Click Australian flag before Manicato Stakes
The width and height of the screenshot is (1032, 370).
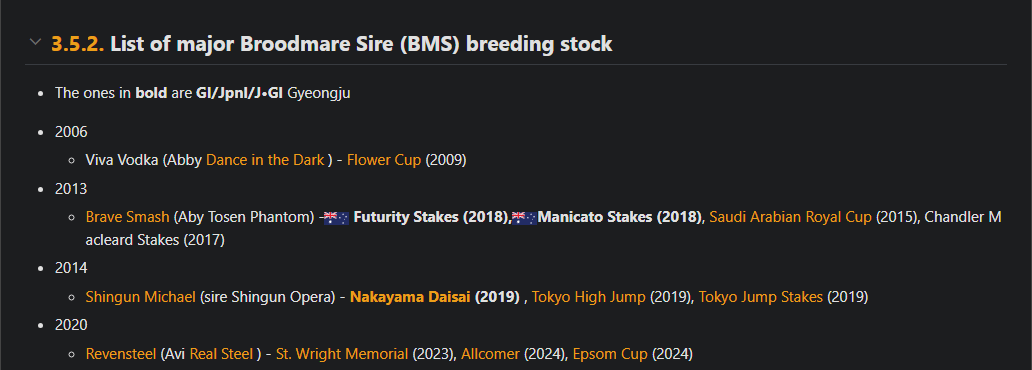pos(525,218)
